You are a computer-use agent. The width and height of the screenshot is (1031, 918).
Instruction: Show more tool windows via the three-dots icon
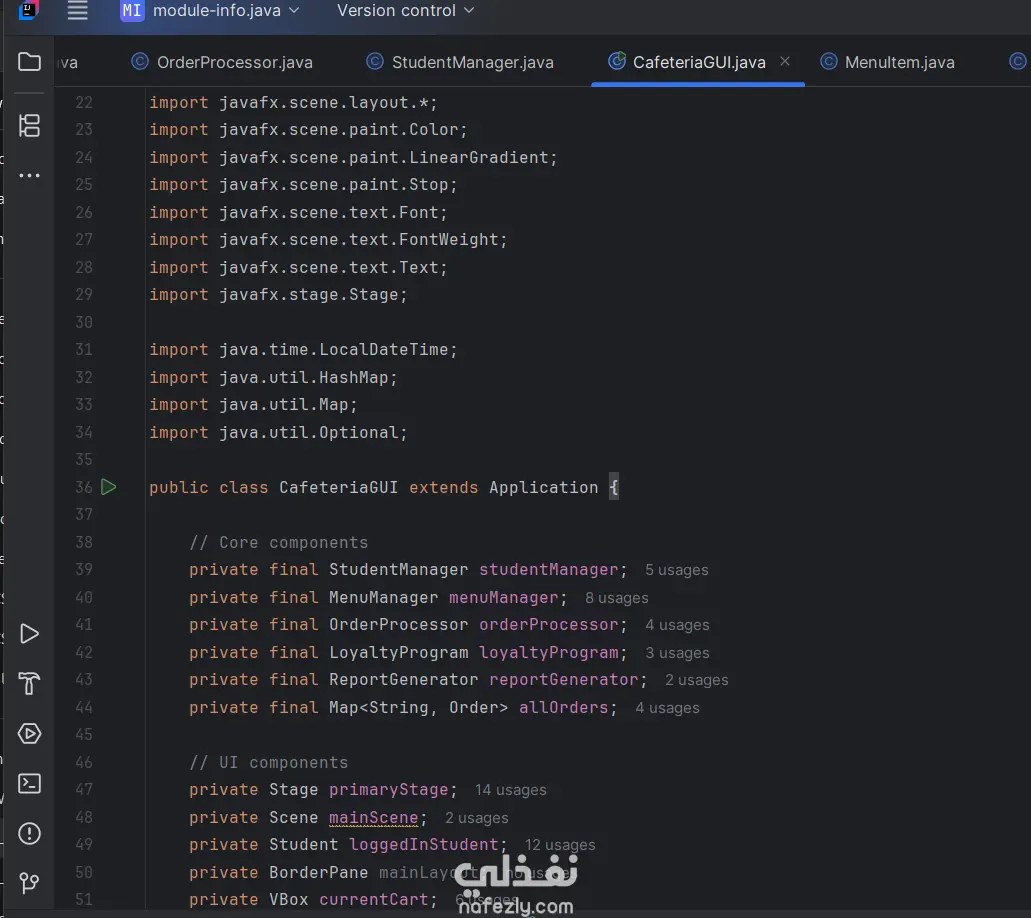[x=29, y=176]
